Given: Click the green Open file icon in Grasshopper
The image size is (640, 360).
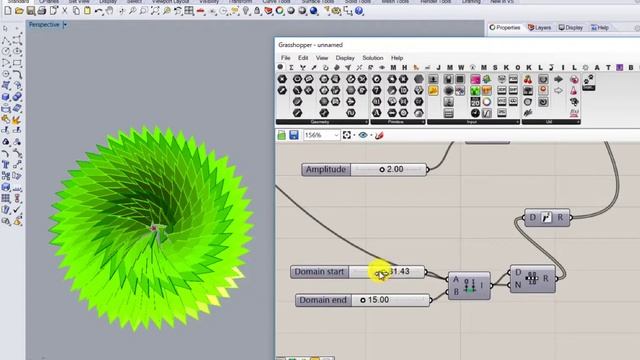Looking at the screenshot, I should [x=282, y=135].
